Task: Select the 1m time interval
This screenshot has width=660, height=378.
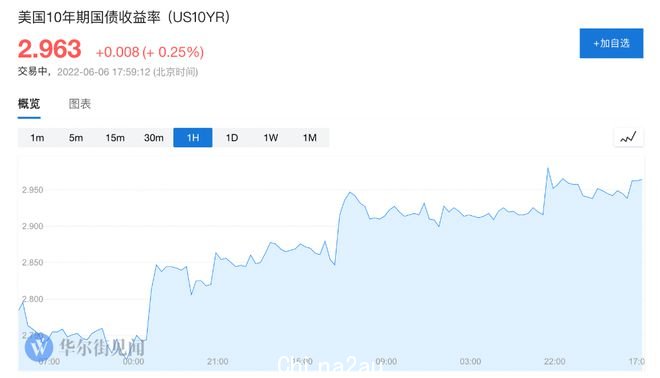Action: point(37,138)
